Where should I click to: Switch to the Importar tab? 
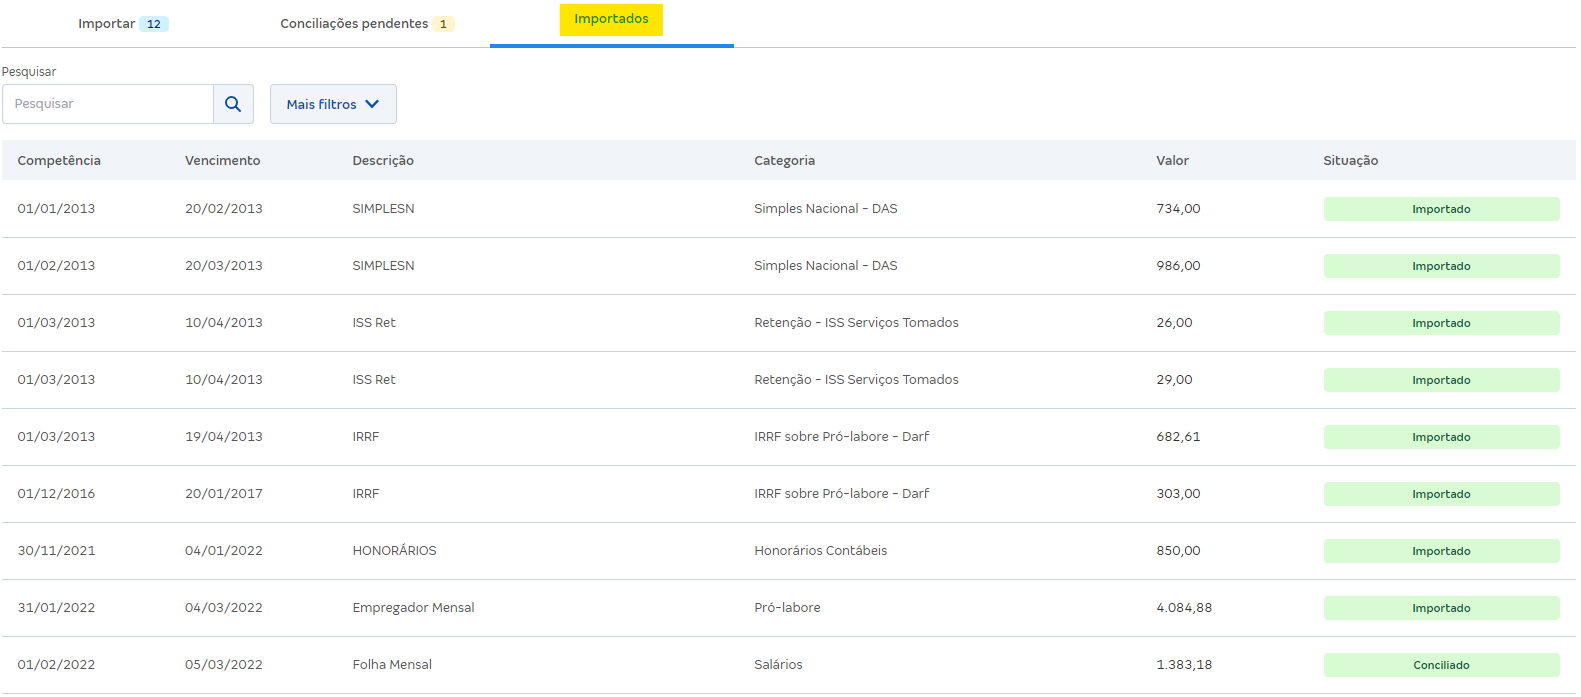point(107,24)
